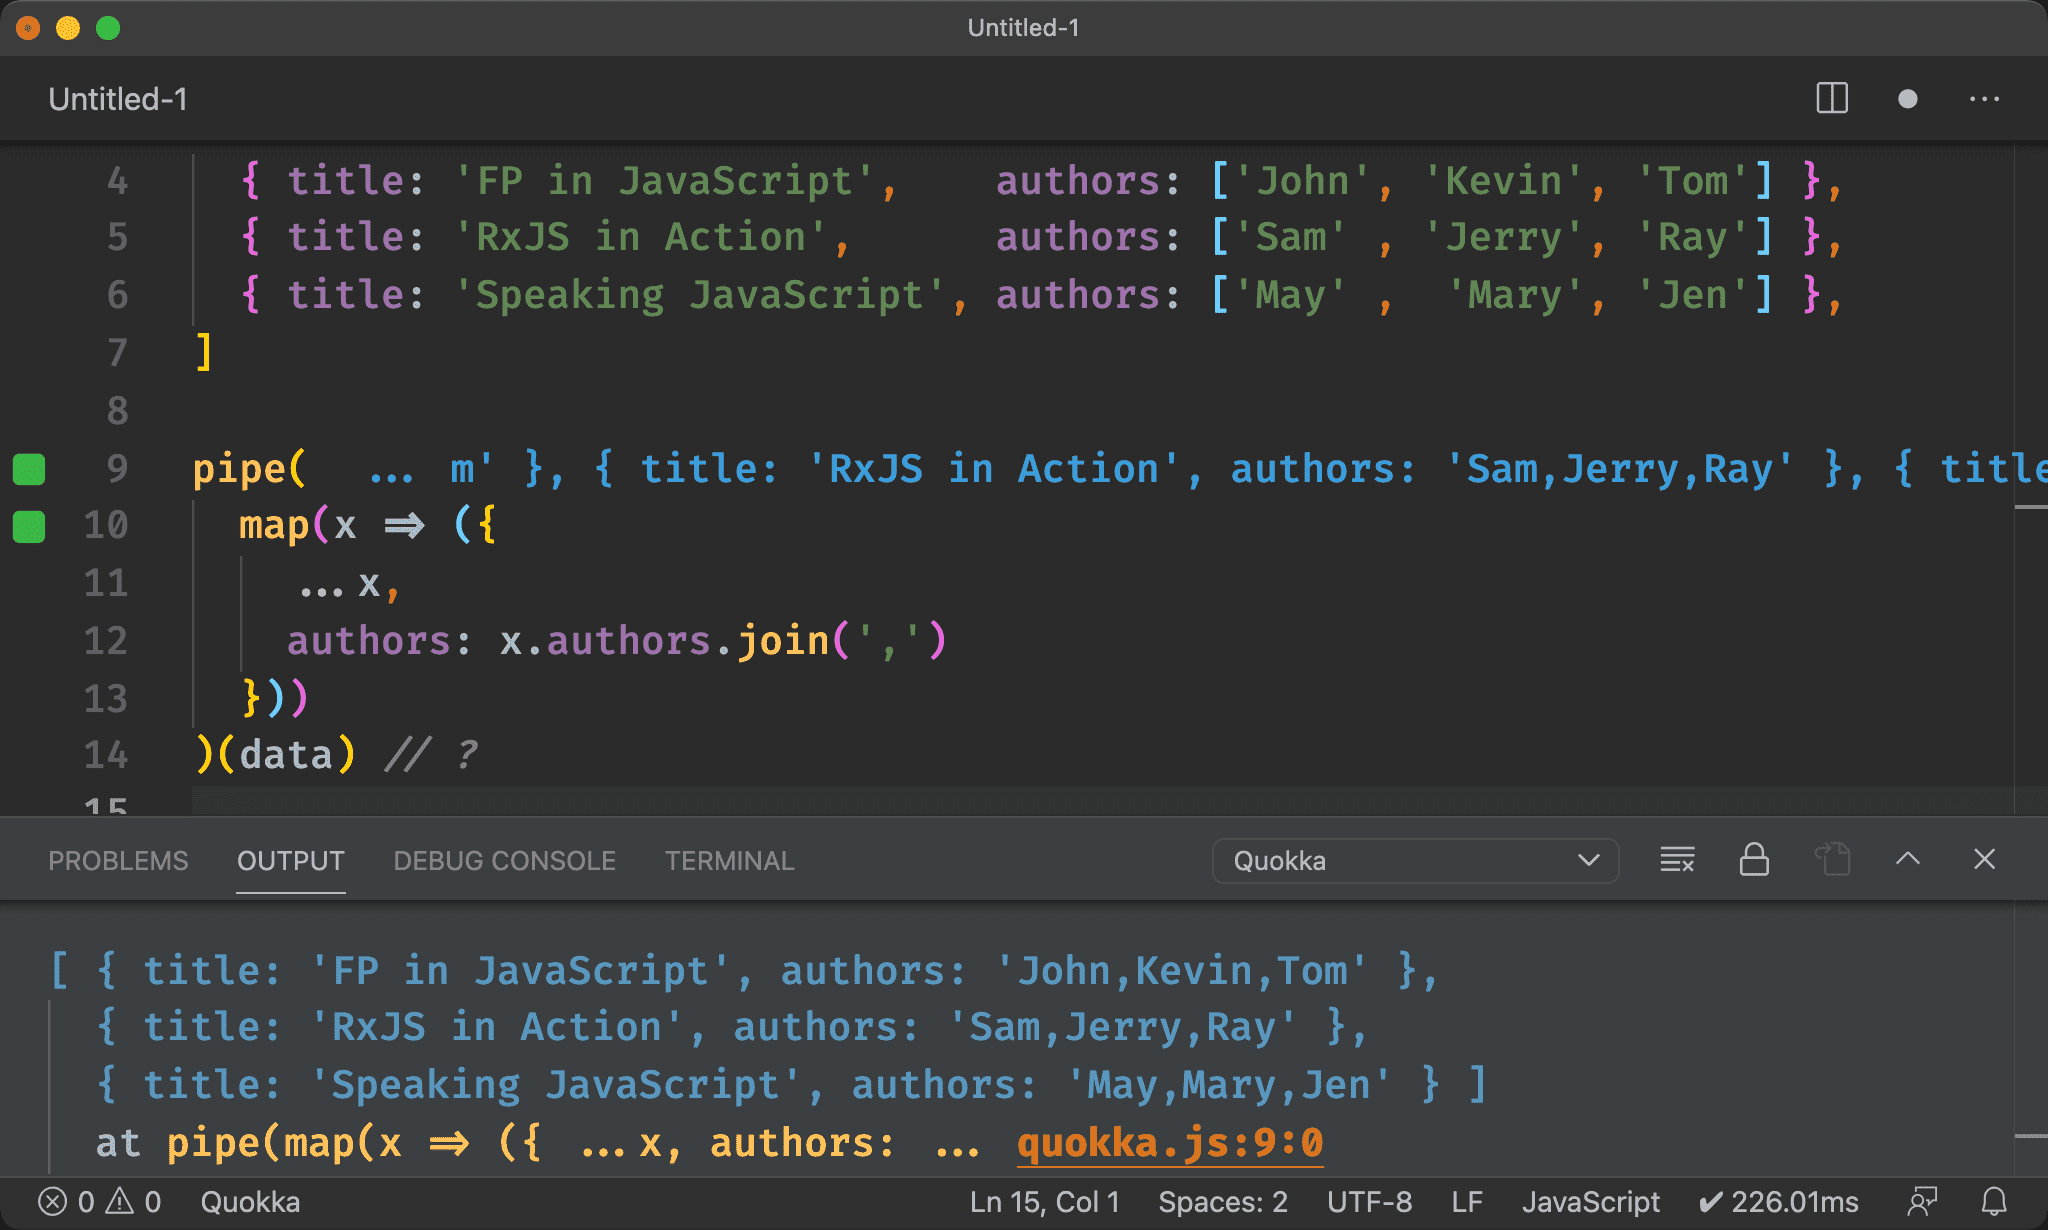
Task: Open the Quokka output channel dropdown
Action: 1415,861
